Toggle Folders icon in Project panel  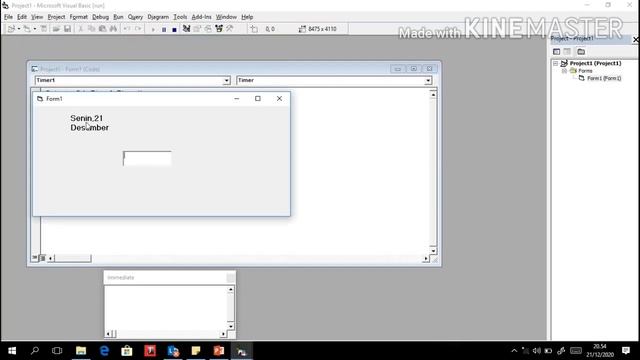[x=581, y=51]
